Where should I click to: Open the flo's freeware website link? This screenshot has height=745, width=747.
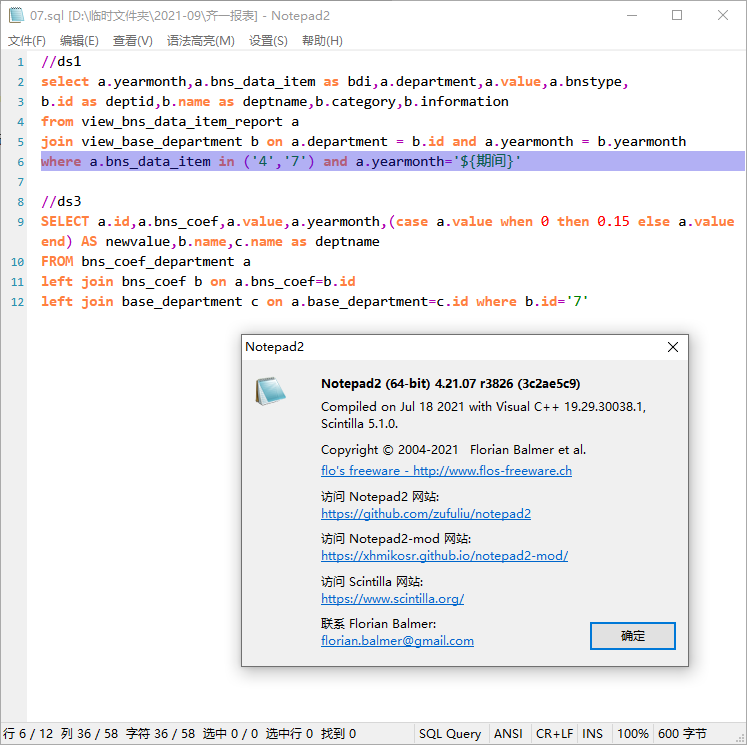coord(446,471)
